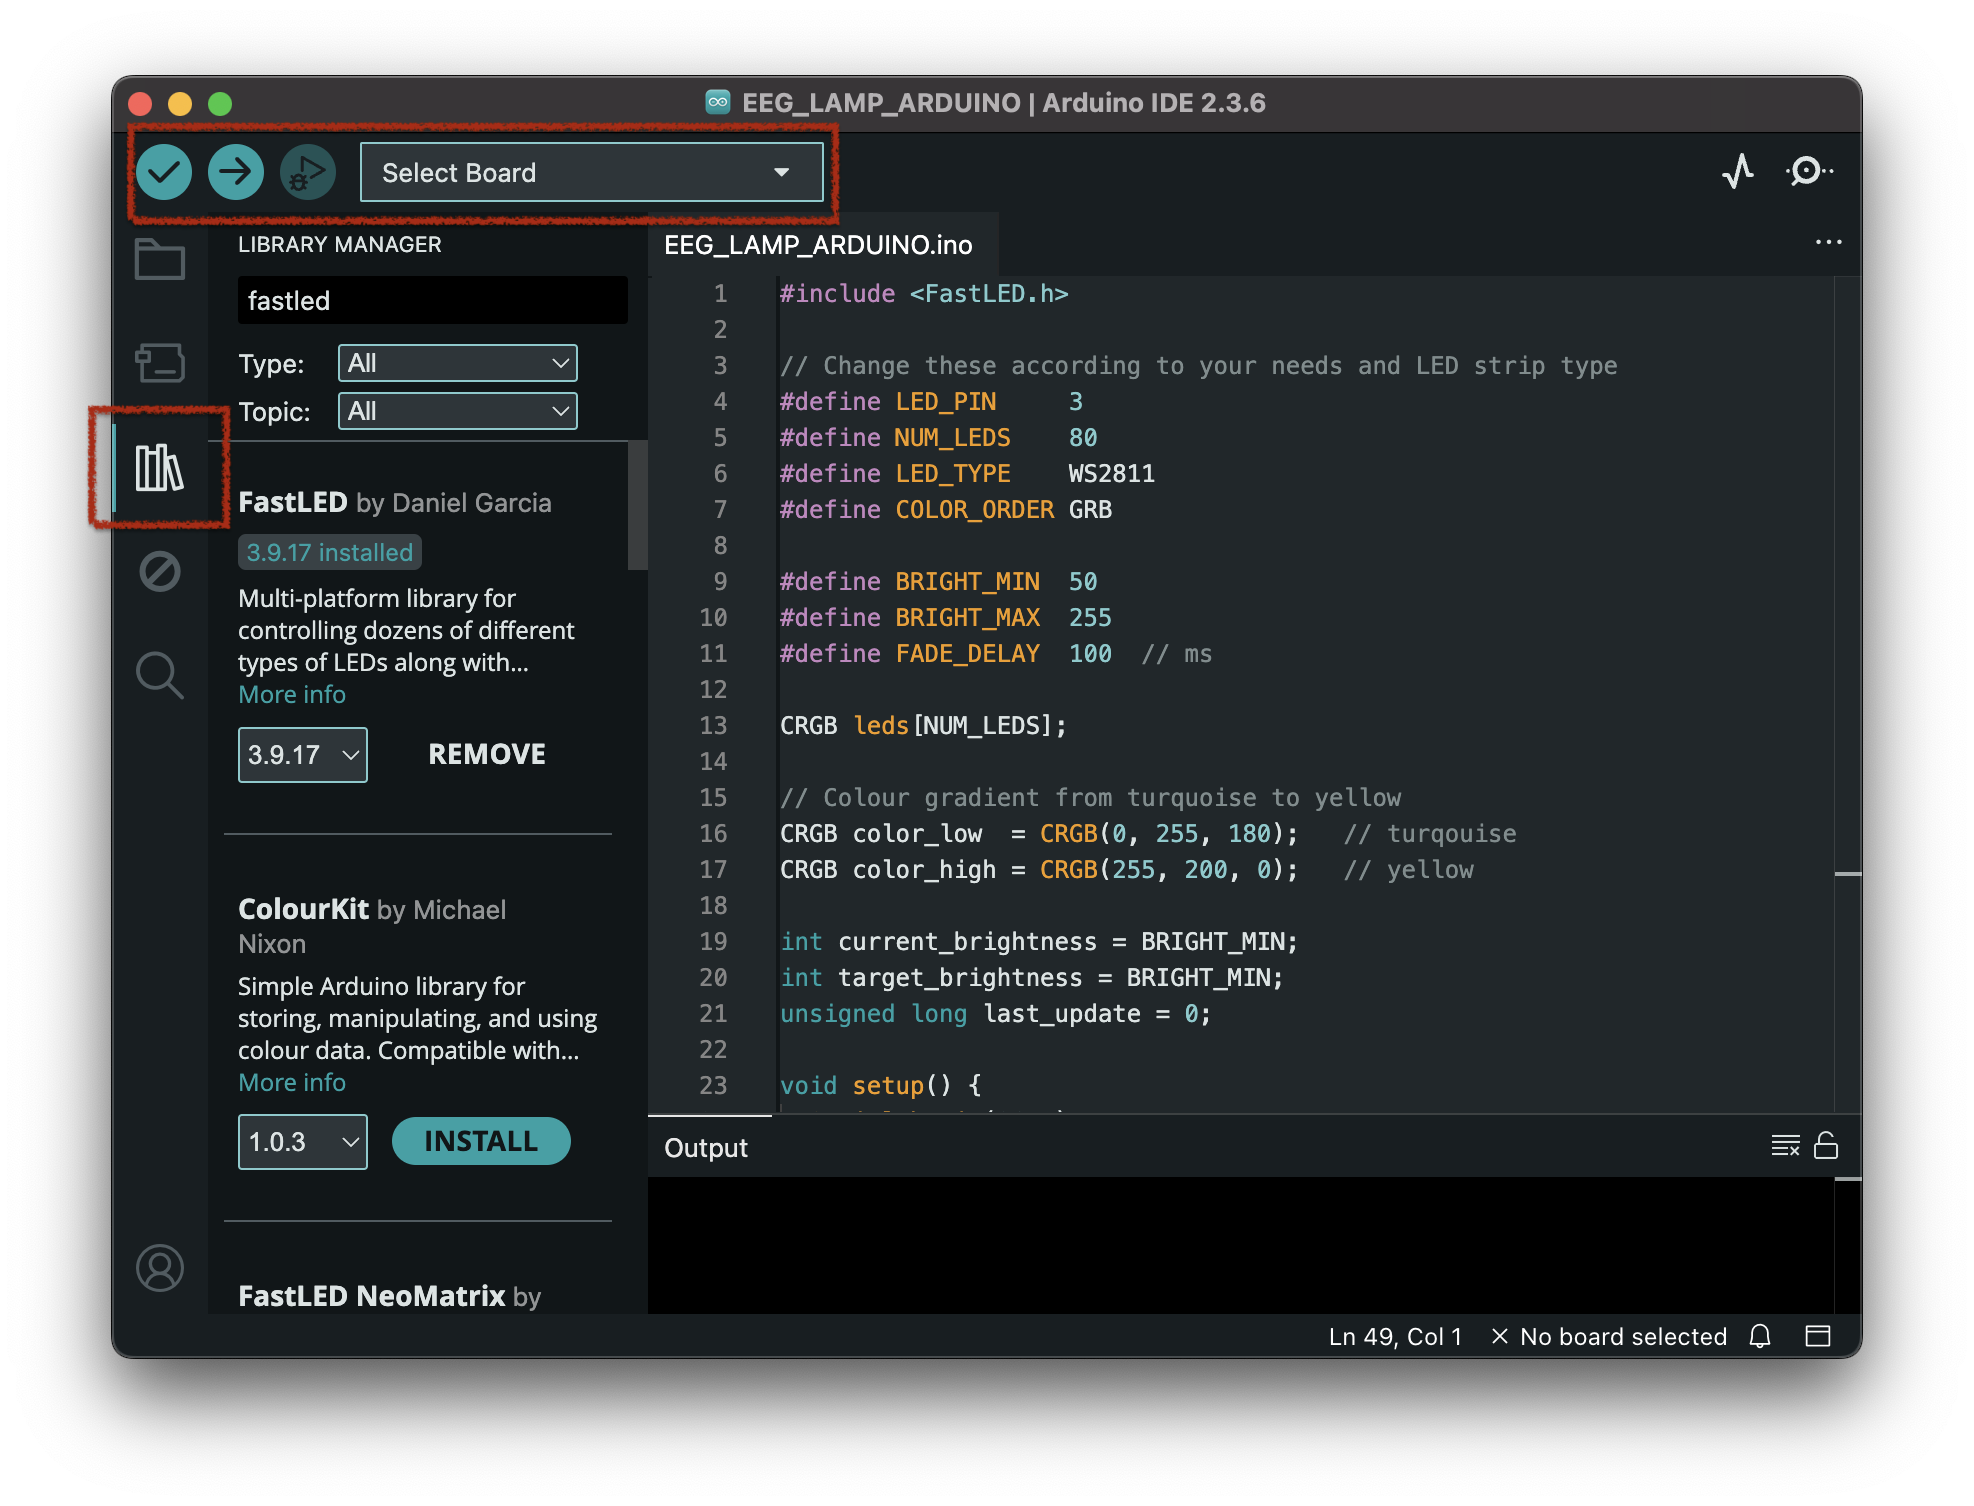Open the Serial Plotter
Screen dimensions: 1974x1506
[1738, 171]
